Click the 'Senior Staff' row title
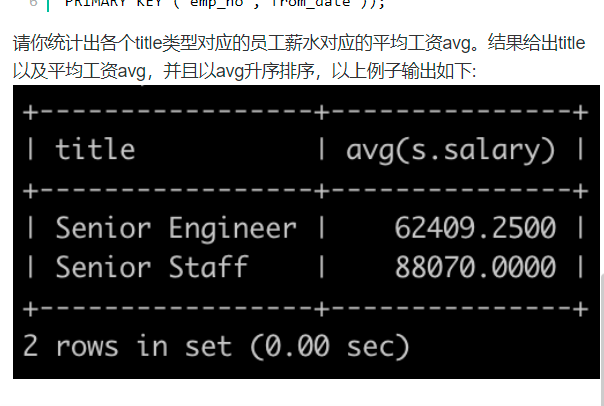This screenshot has width=604, height=406. tap(151, 267)
